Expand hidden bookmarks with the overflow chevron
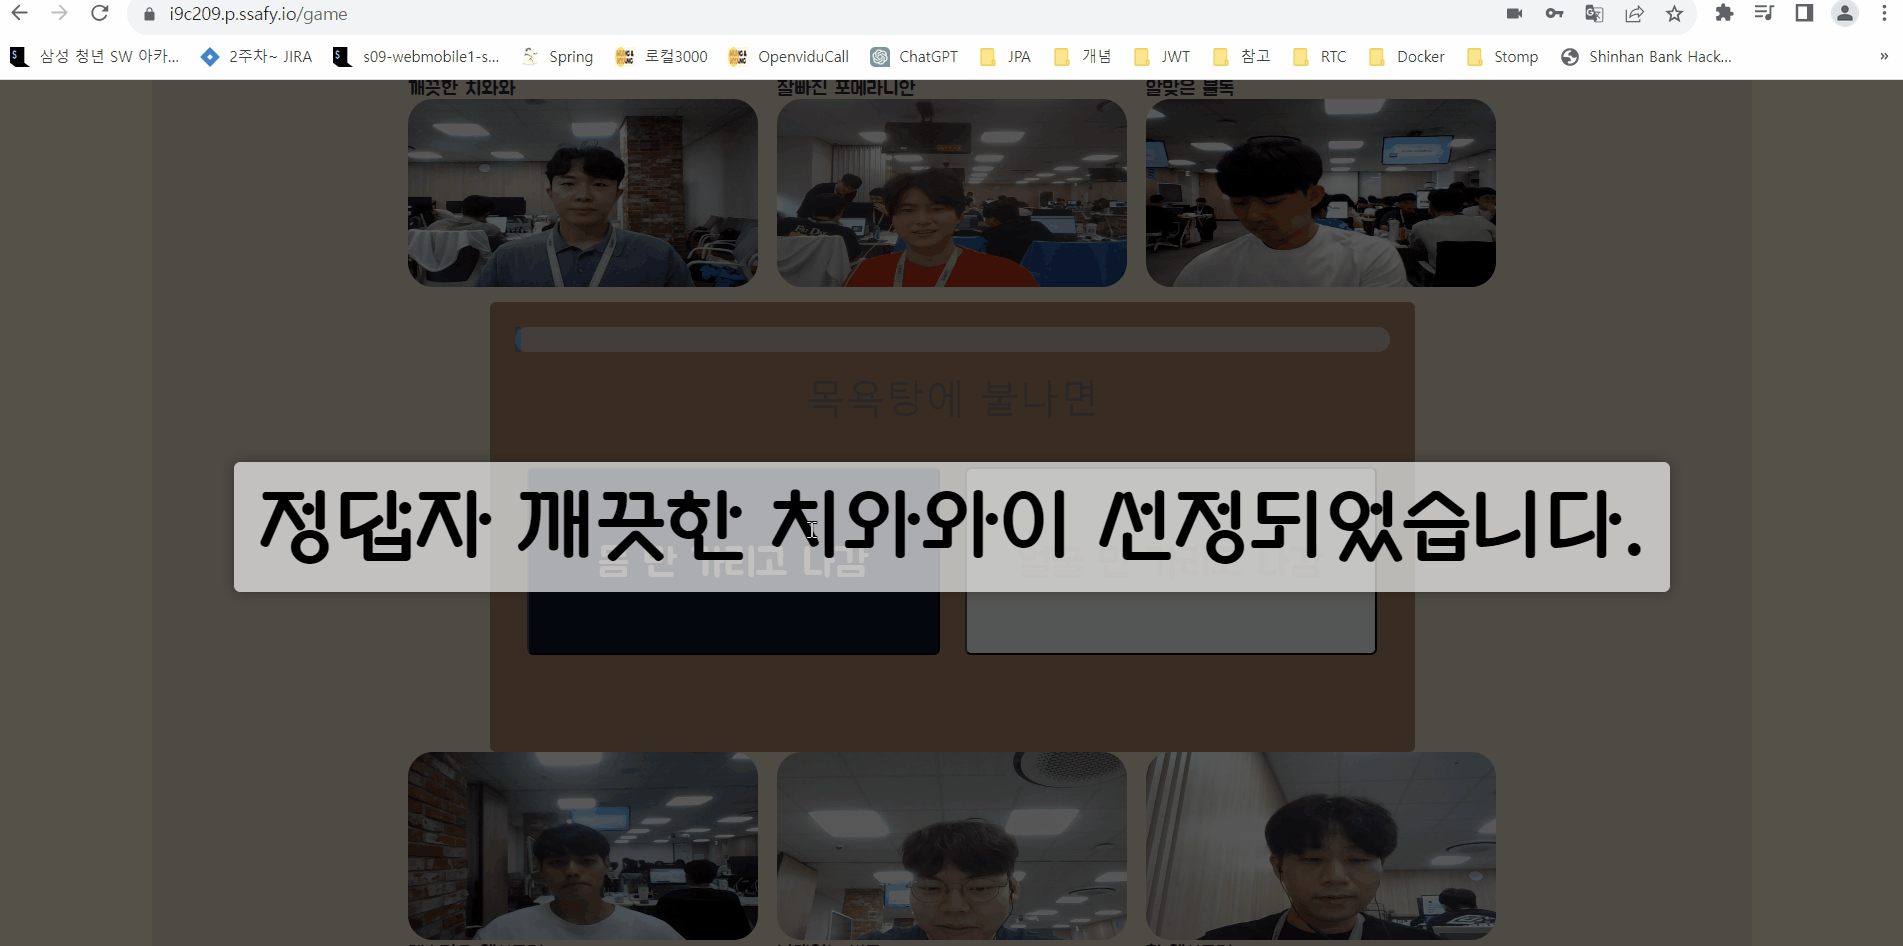 click(1884, 56)
